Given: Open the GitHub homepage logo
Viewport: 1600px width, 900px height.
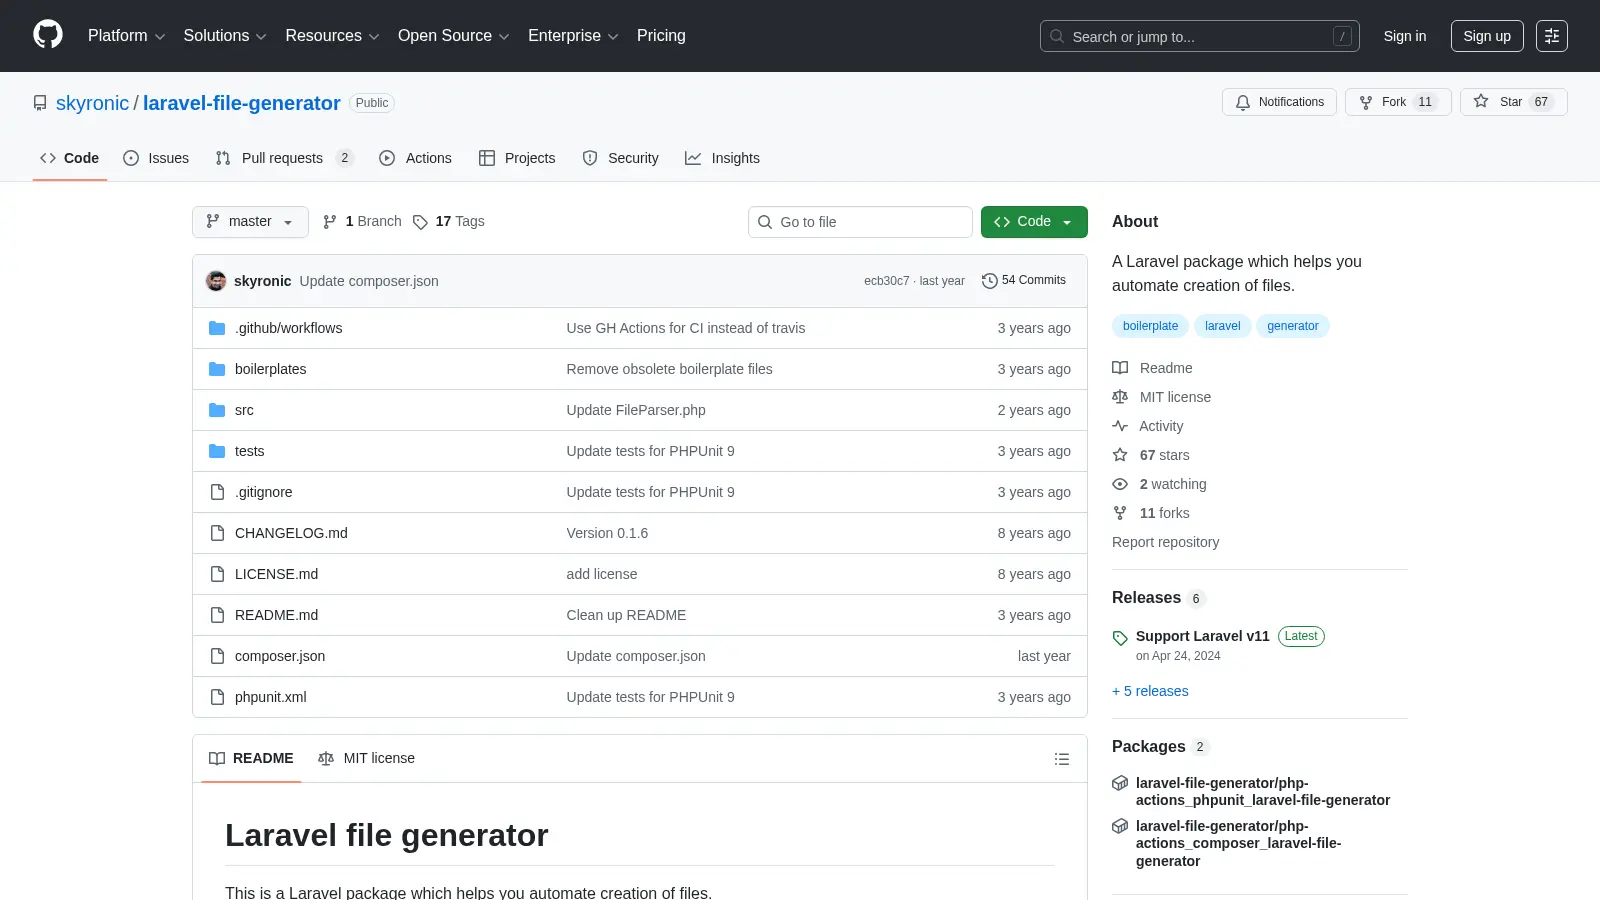Looking at the screenshot, I should pyautogui.click(x=48, y=35).
